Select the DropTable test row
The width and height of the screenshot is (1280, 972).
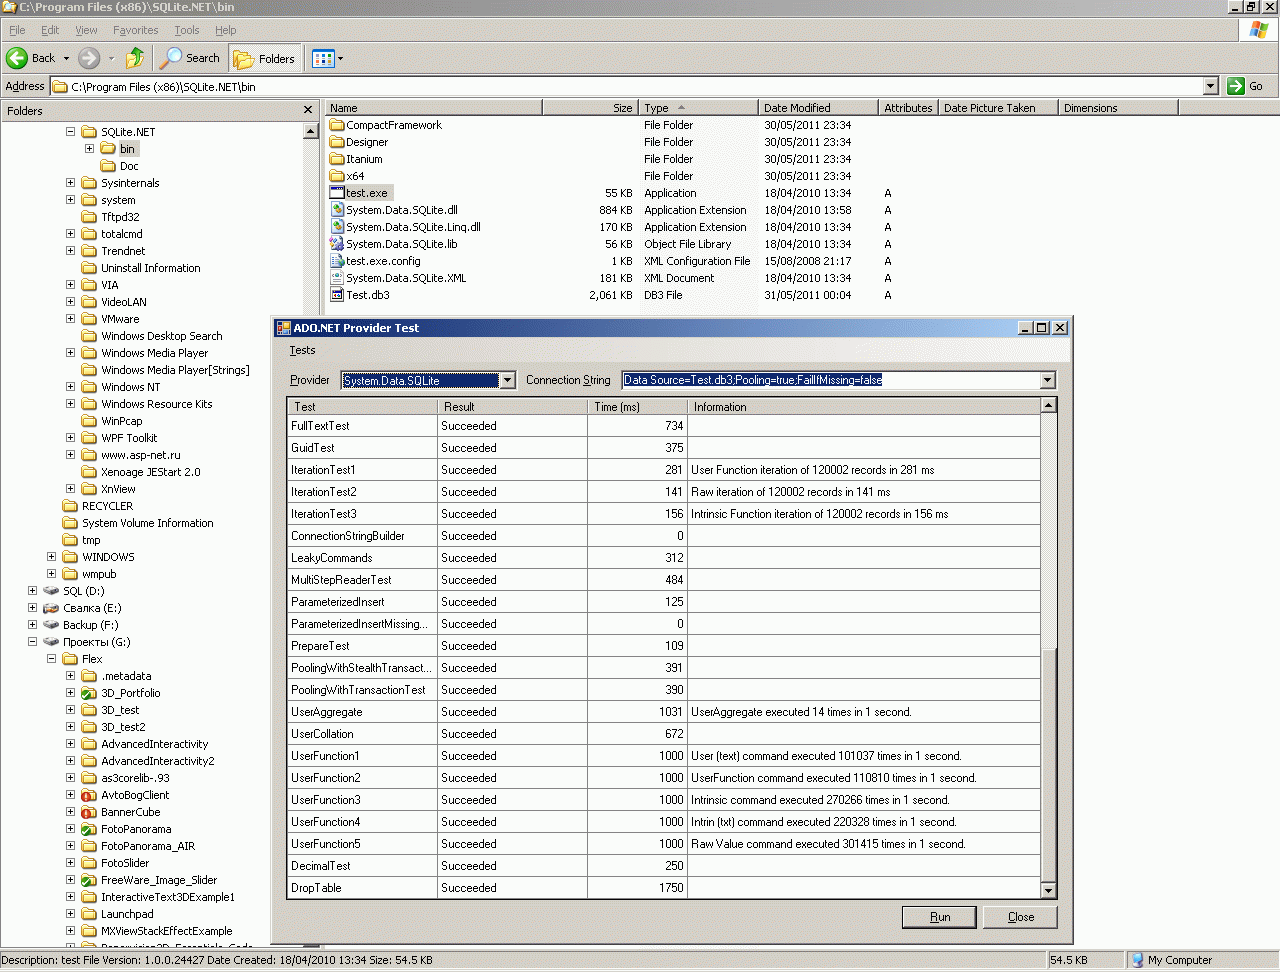(x=664, y=888)
